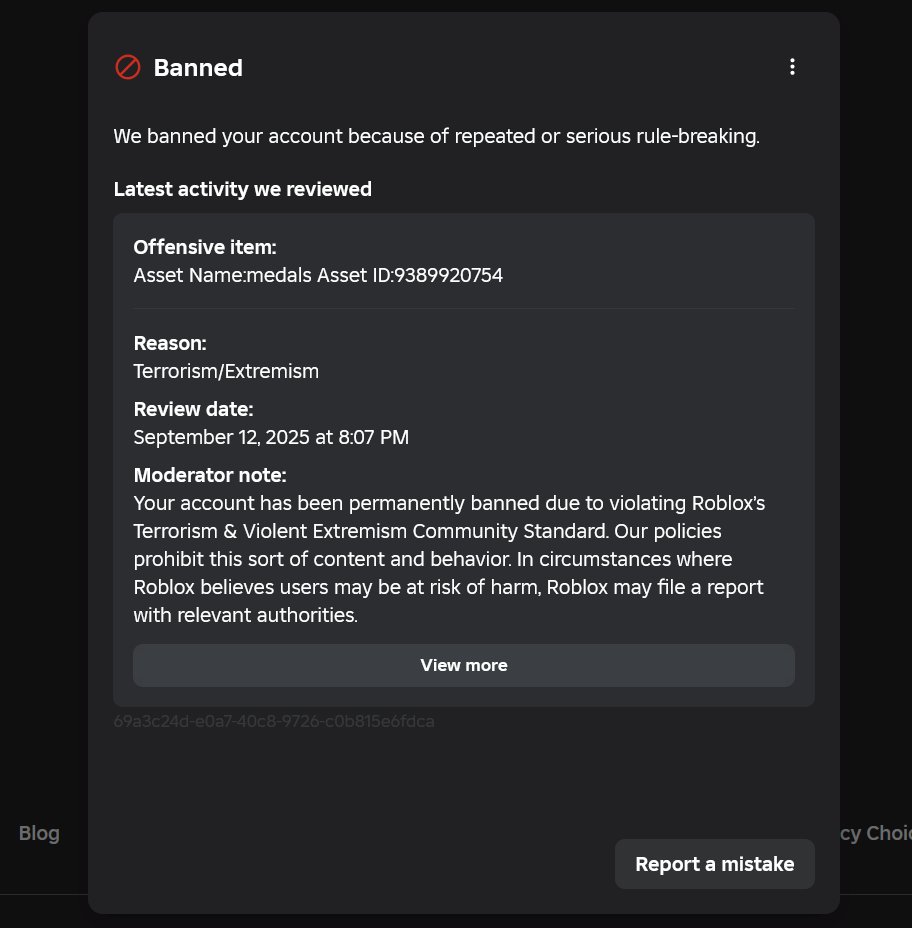912x928 pixels.
Task: Click the Review date label
Action: [193, 409]
